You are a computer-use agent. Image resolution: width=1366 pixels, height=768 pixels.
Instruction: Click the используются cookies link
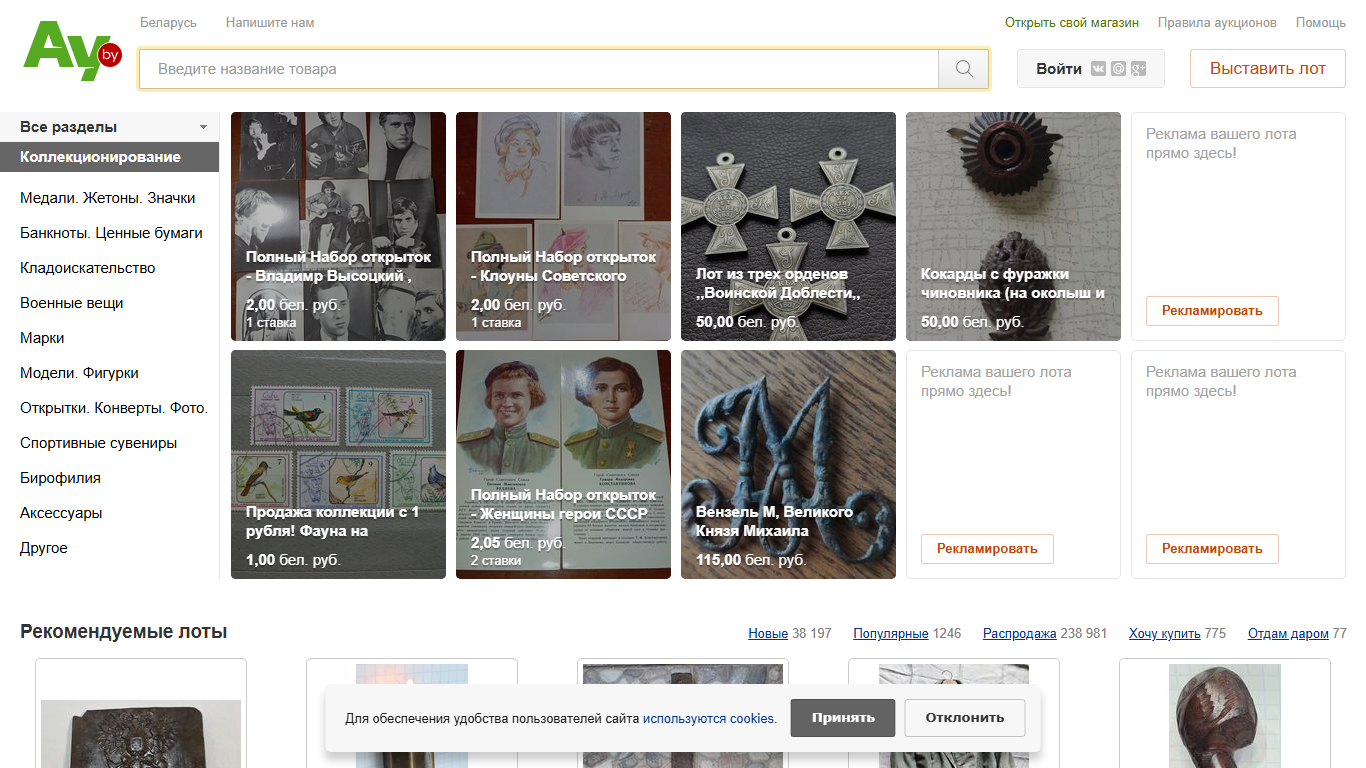(709, 718)
